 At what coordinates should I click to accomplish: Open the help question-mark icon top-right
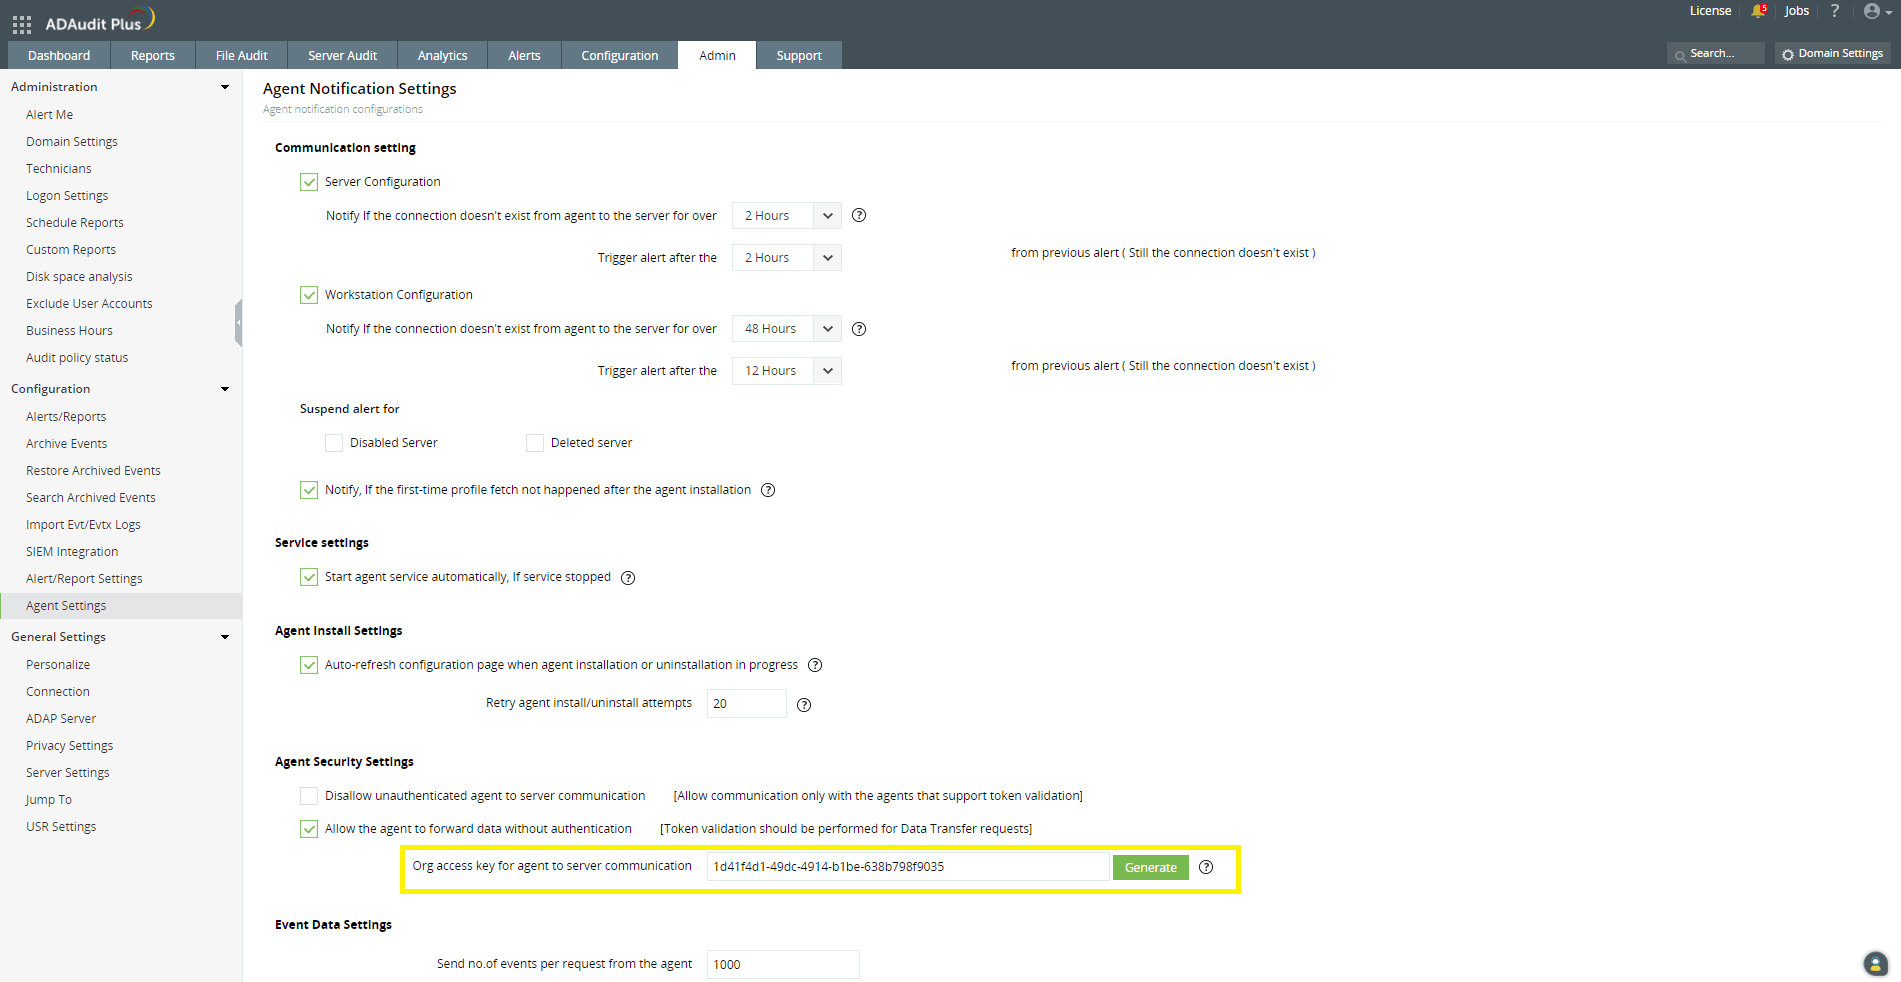(1834, 11)
